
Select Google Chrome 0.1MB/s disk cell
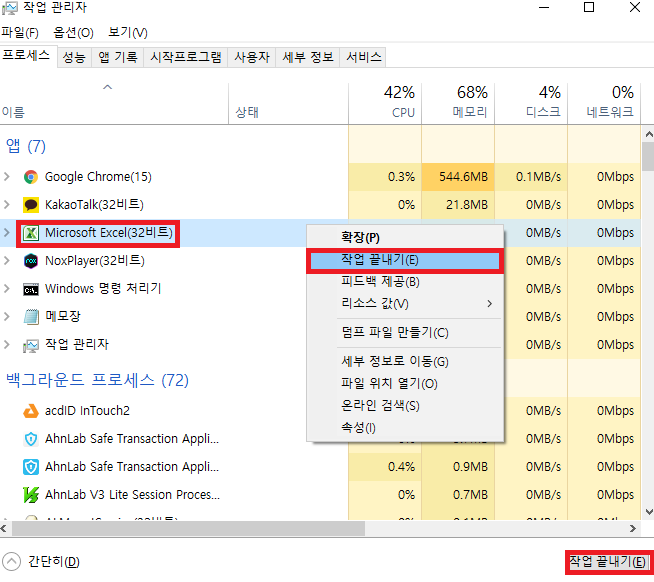pyautogui.click(x=531, y=177)
